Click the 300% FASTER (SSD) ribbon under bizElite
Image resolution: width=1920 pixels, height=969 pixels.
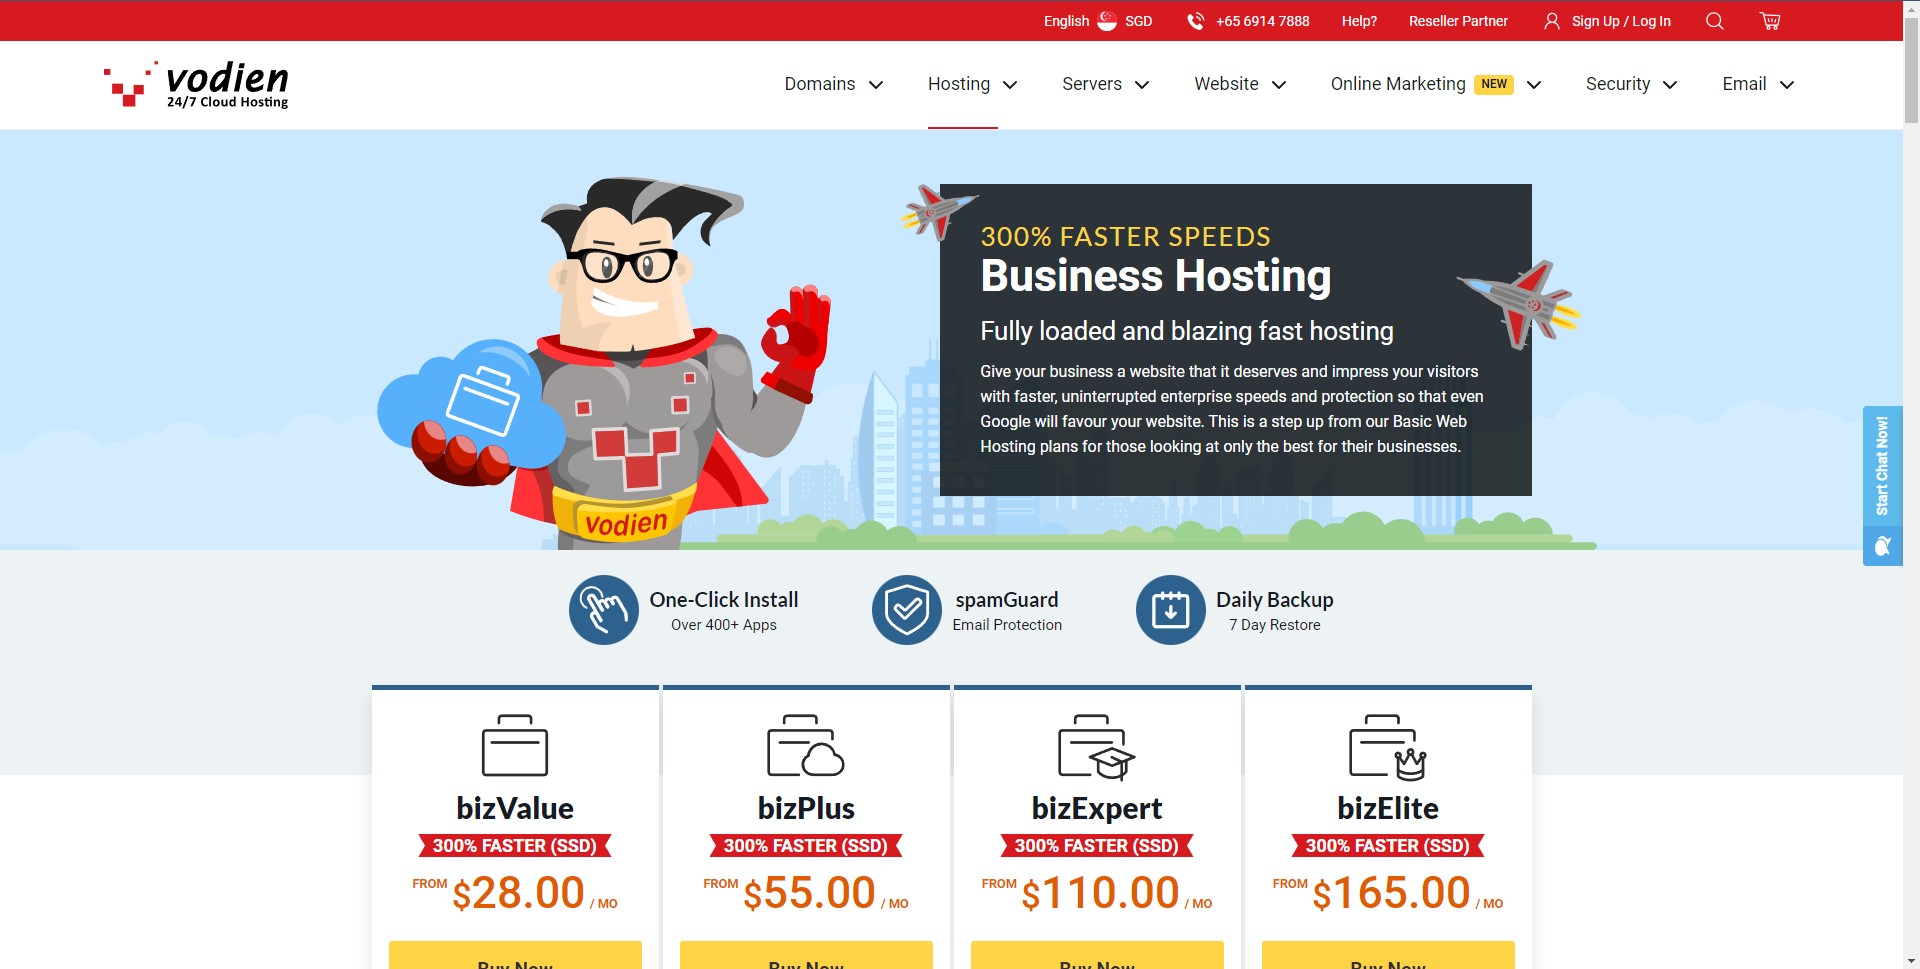click(x=1388, y=846)
